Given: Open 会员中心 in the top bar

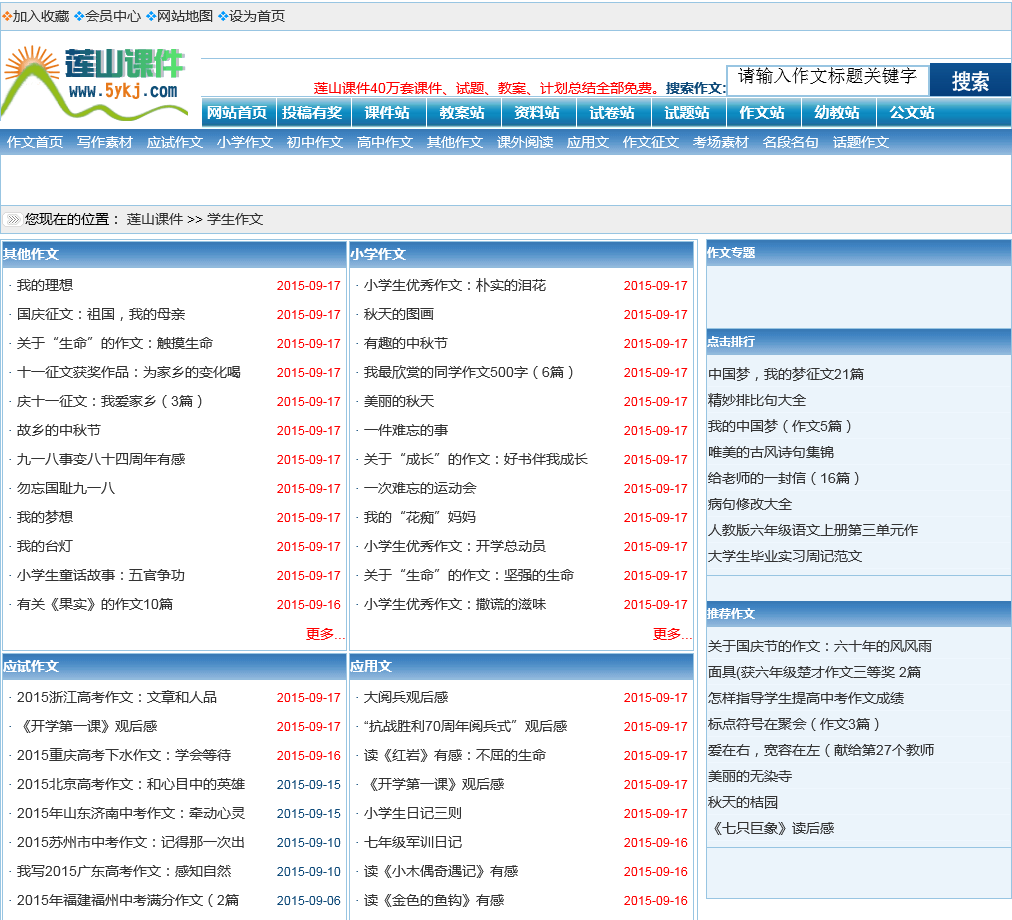Looking at the screenshot, I should pyautogui.click(x=113, y=16).
